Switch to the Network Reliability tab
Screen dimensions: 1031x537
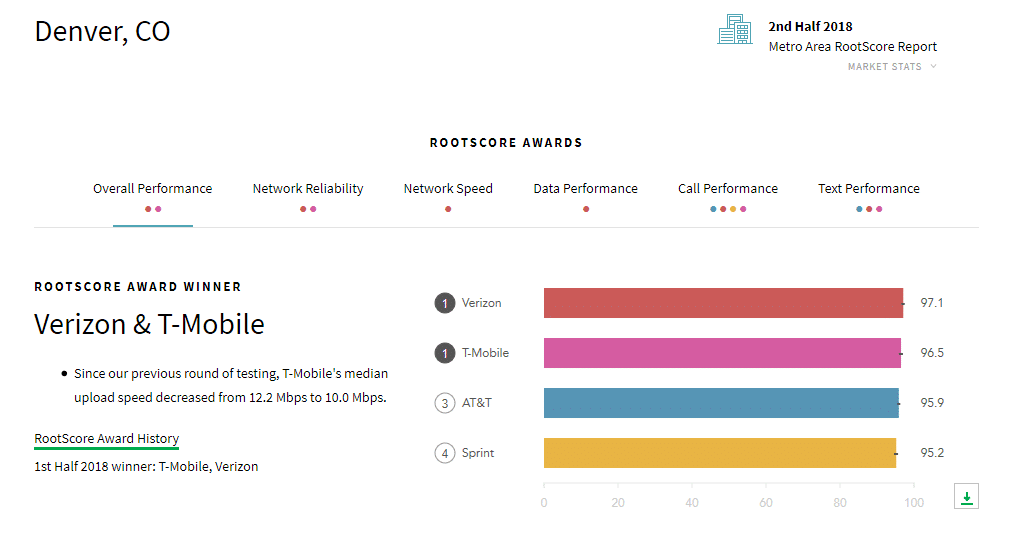(308, 189)
